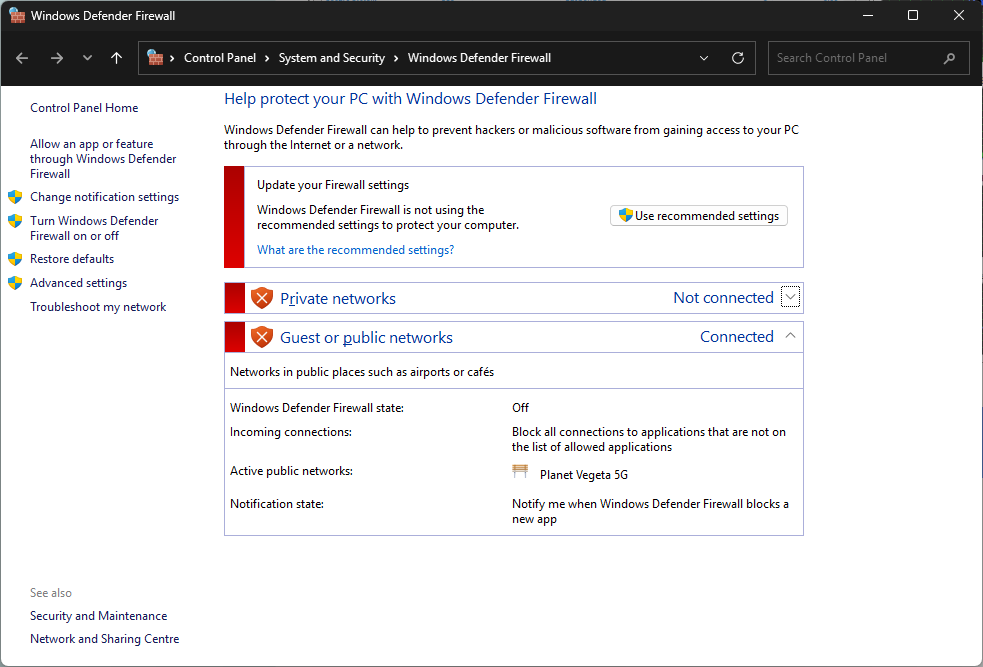The height and width of the screenshot is (667, 983).
Task: Click red shield icon beside Private networks
Action: point(261,298)
